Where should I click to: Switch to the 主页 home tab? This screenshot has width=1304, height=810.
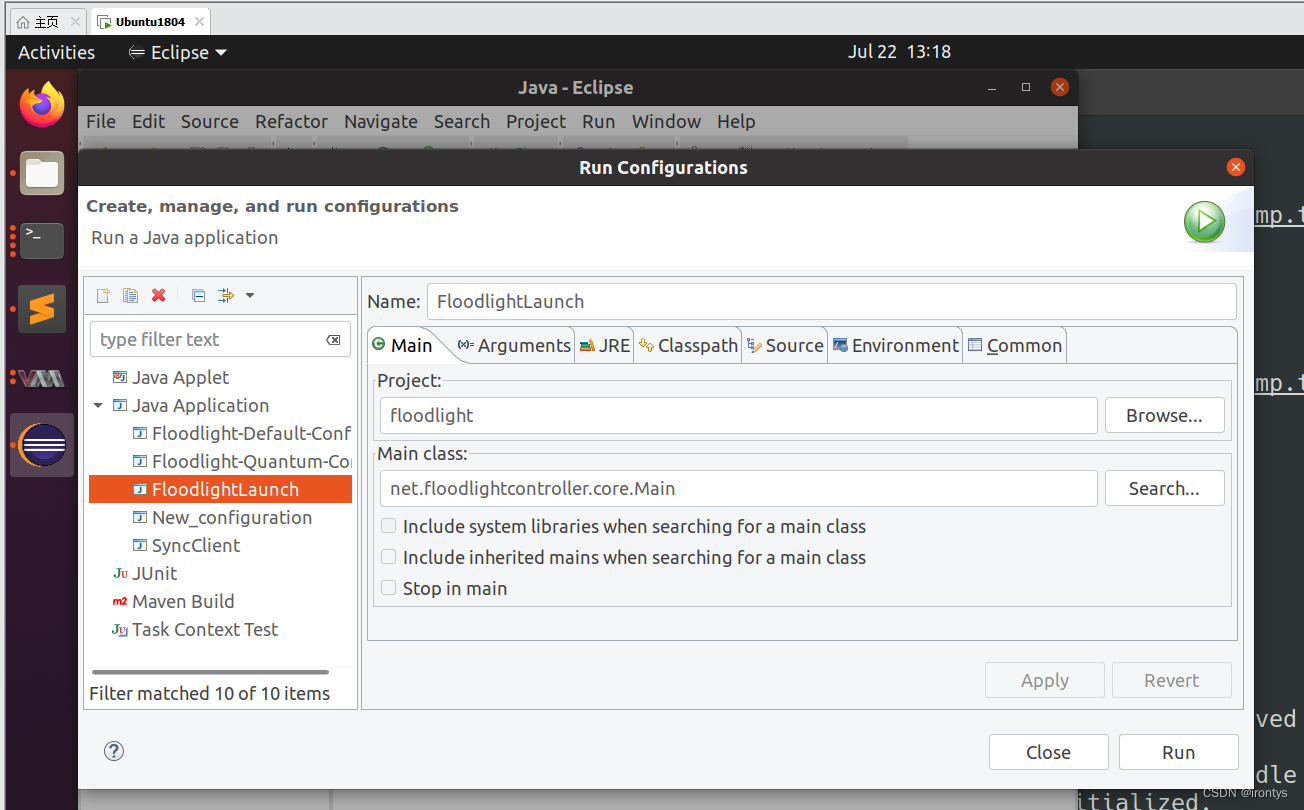(46, 21)
